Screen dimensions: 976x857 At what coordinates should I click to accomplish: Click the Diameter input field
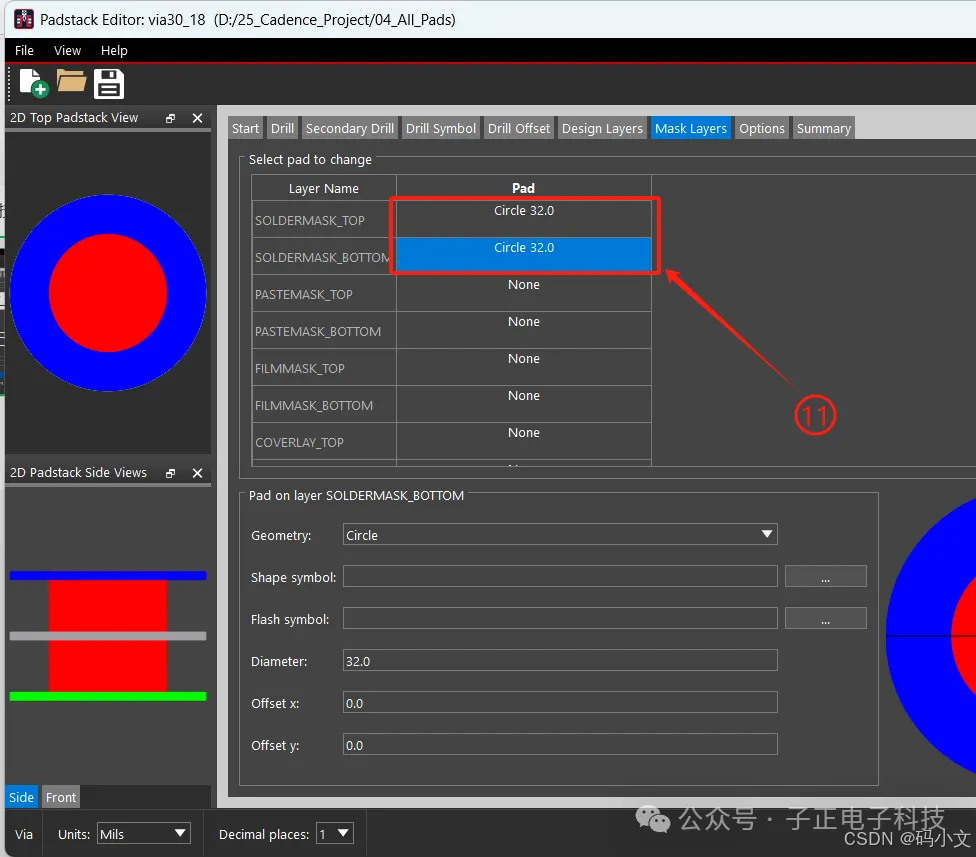pyautogui.click(x=560, y=660)
